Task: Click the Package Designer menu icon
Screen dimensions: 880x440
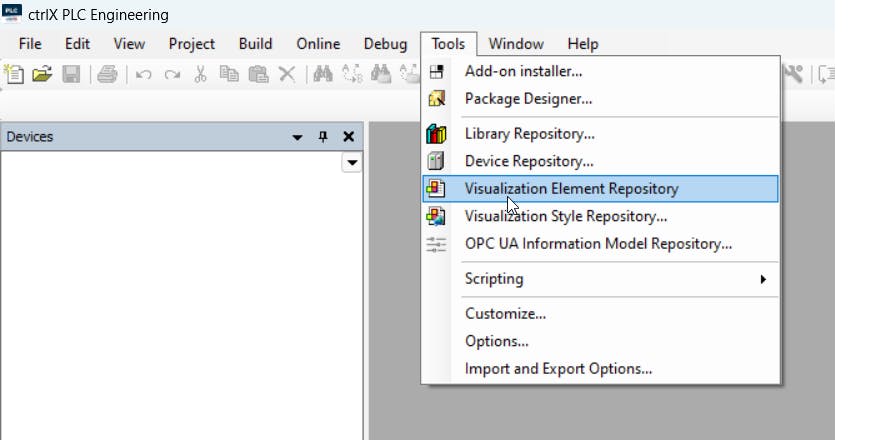Action: [436, 99]
